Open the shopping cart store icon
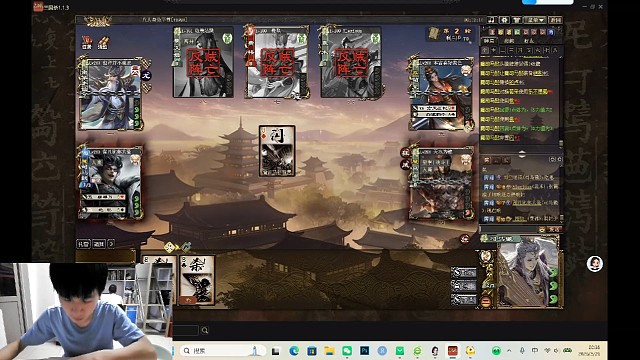The width and height of the screenshot is (640, 360). coord(517,20)
